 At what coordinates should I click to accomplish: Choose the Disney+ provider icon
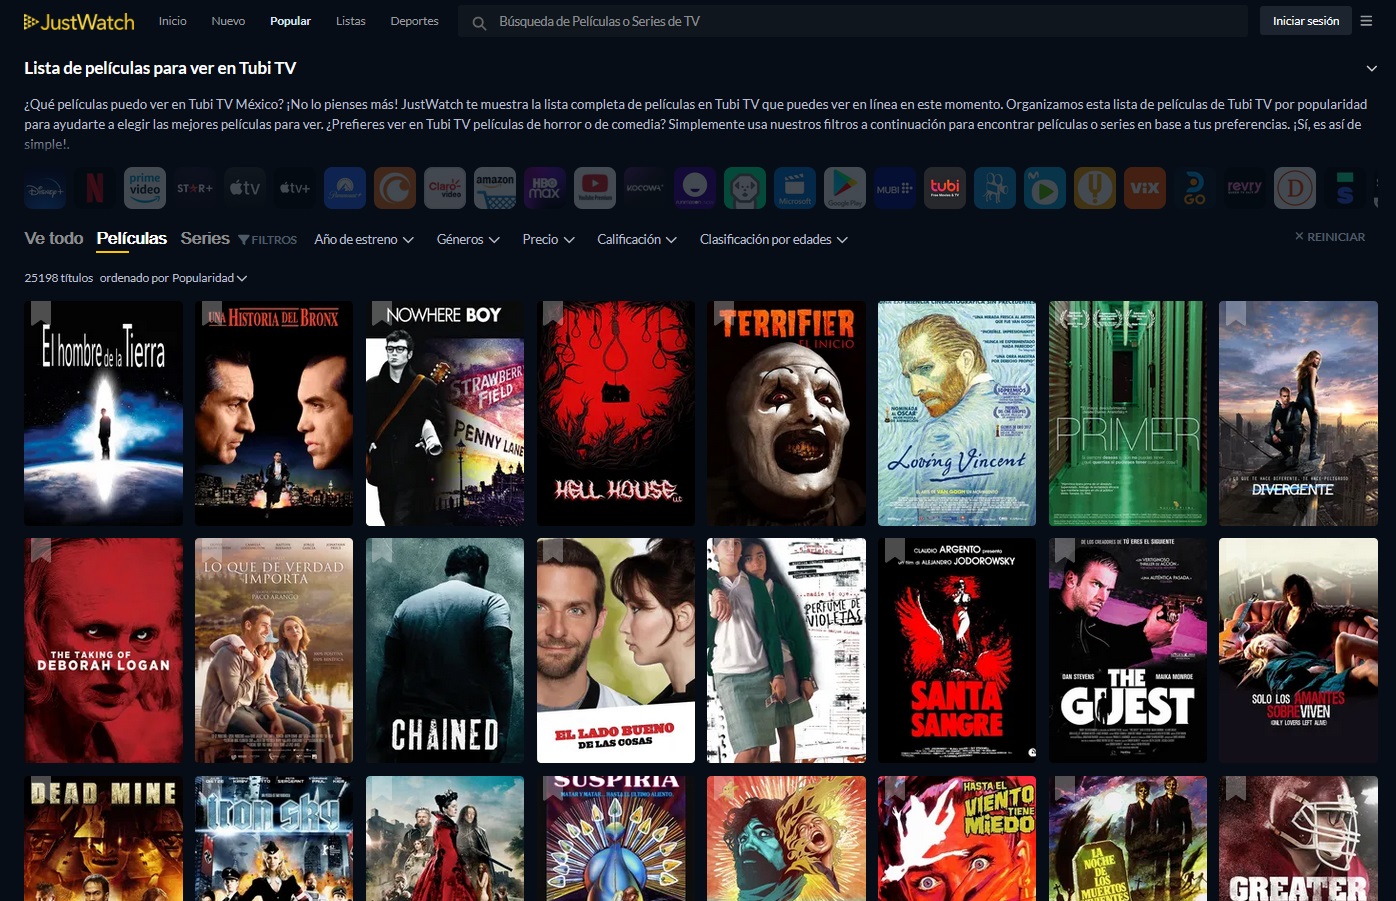45,188
